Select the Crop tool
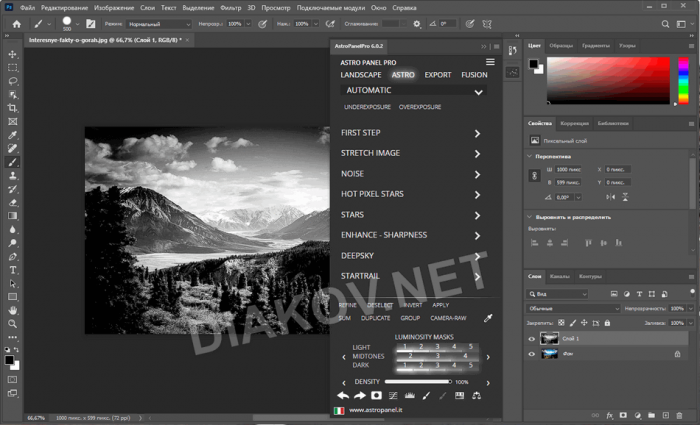 tap(13, 108)
